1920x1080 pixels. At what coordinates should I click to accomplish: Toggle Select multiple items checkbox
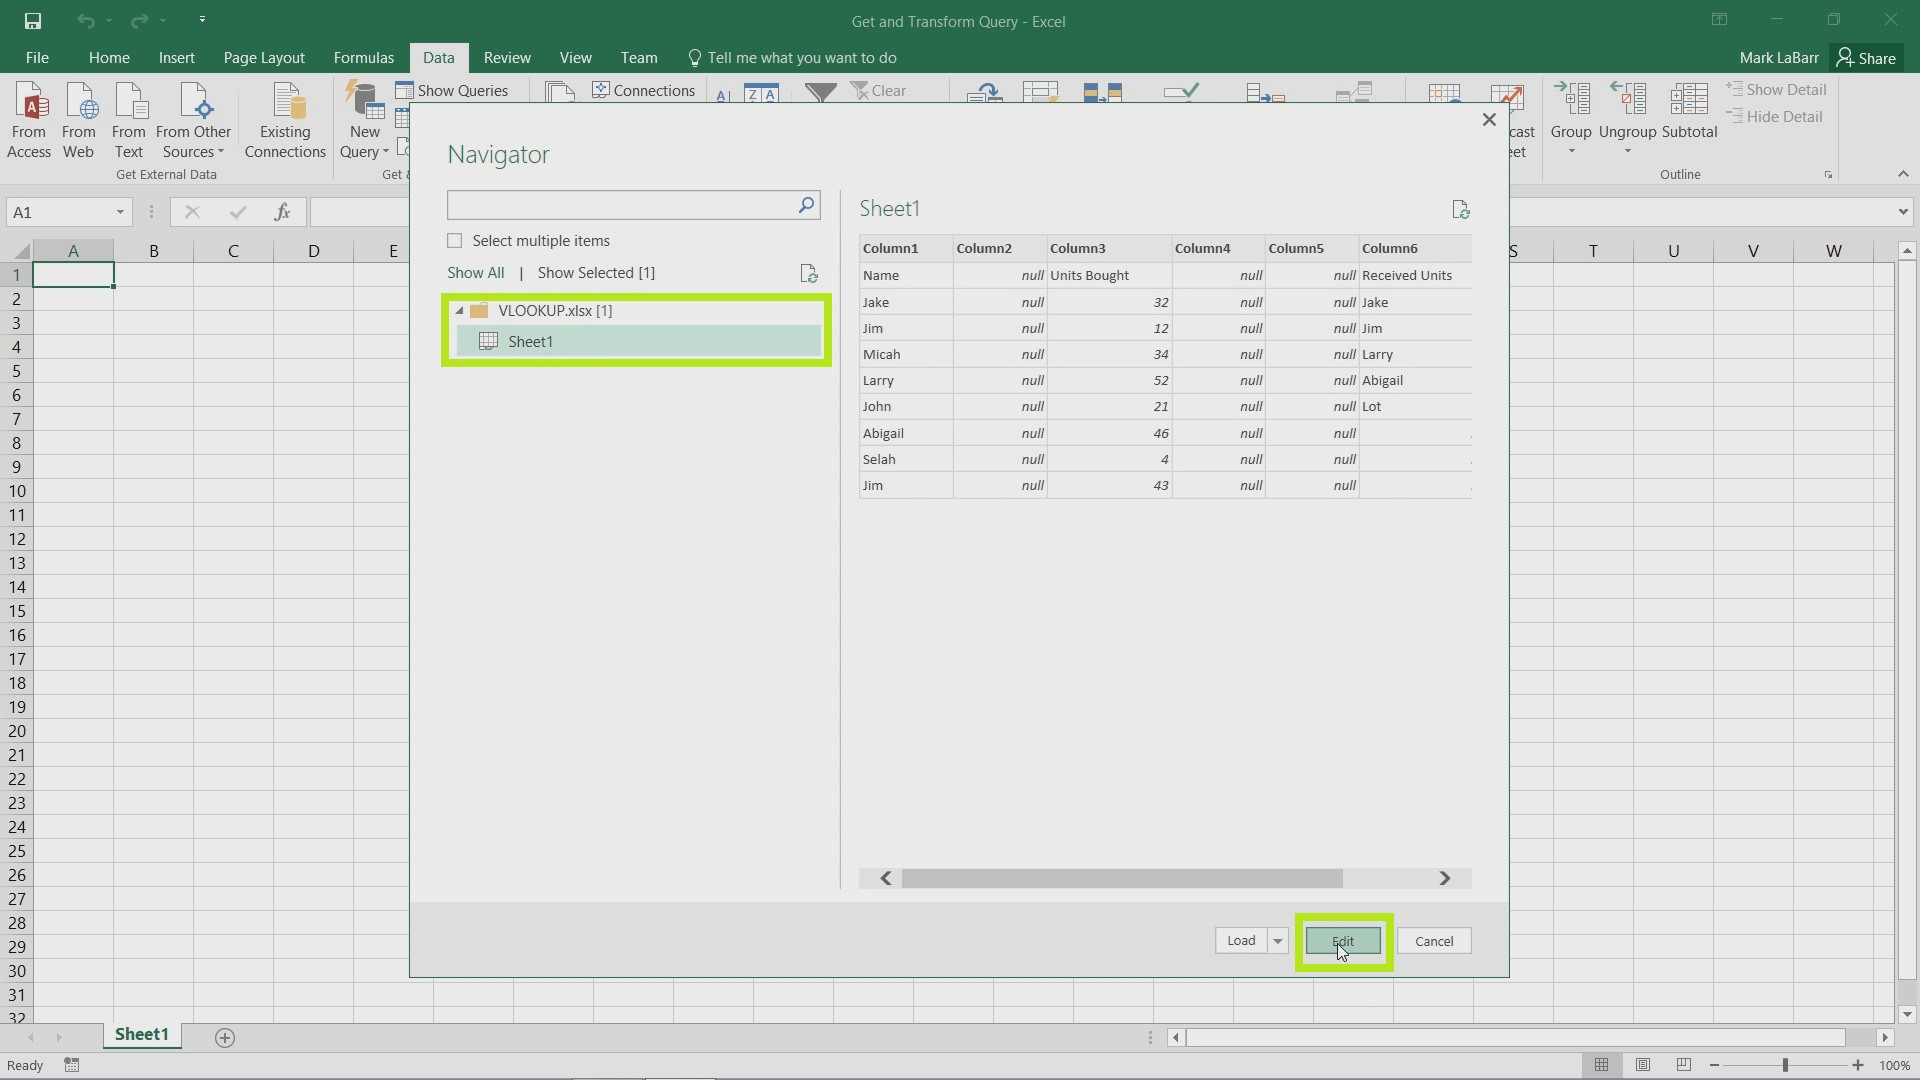(455, 240)
